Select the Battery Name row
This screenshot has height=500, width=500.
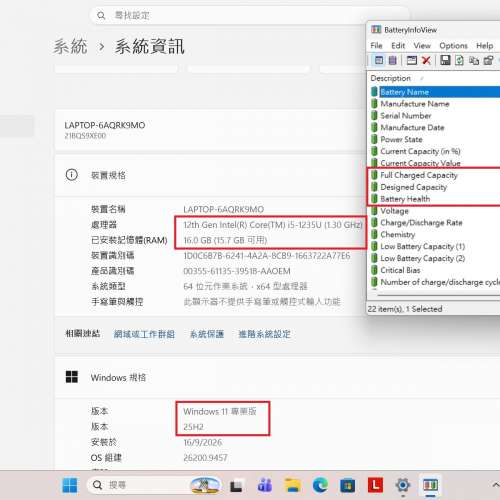[435, 92]
